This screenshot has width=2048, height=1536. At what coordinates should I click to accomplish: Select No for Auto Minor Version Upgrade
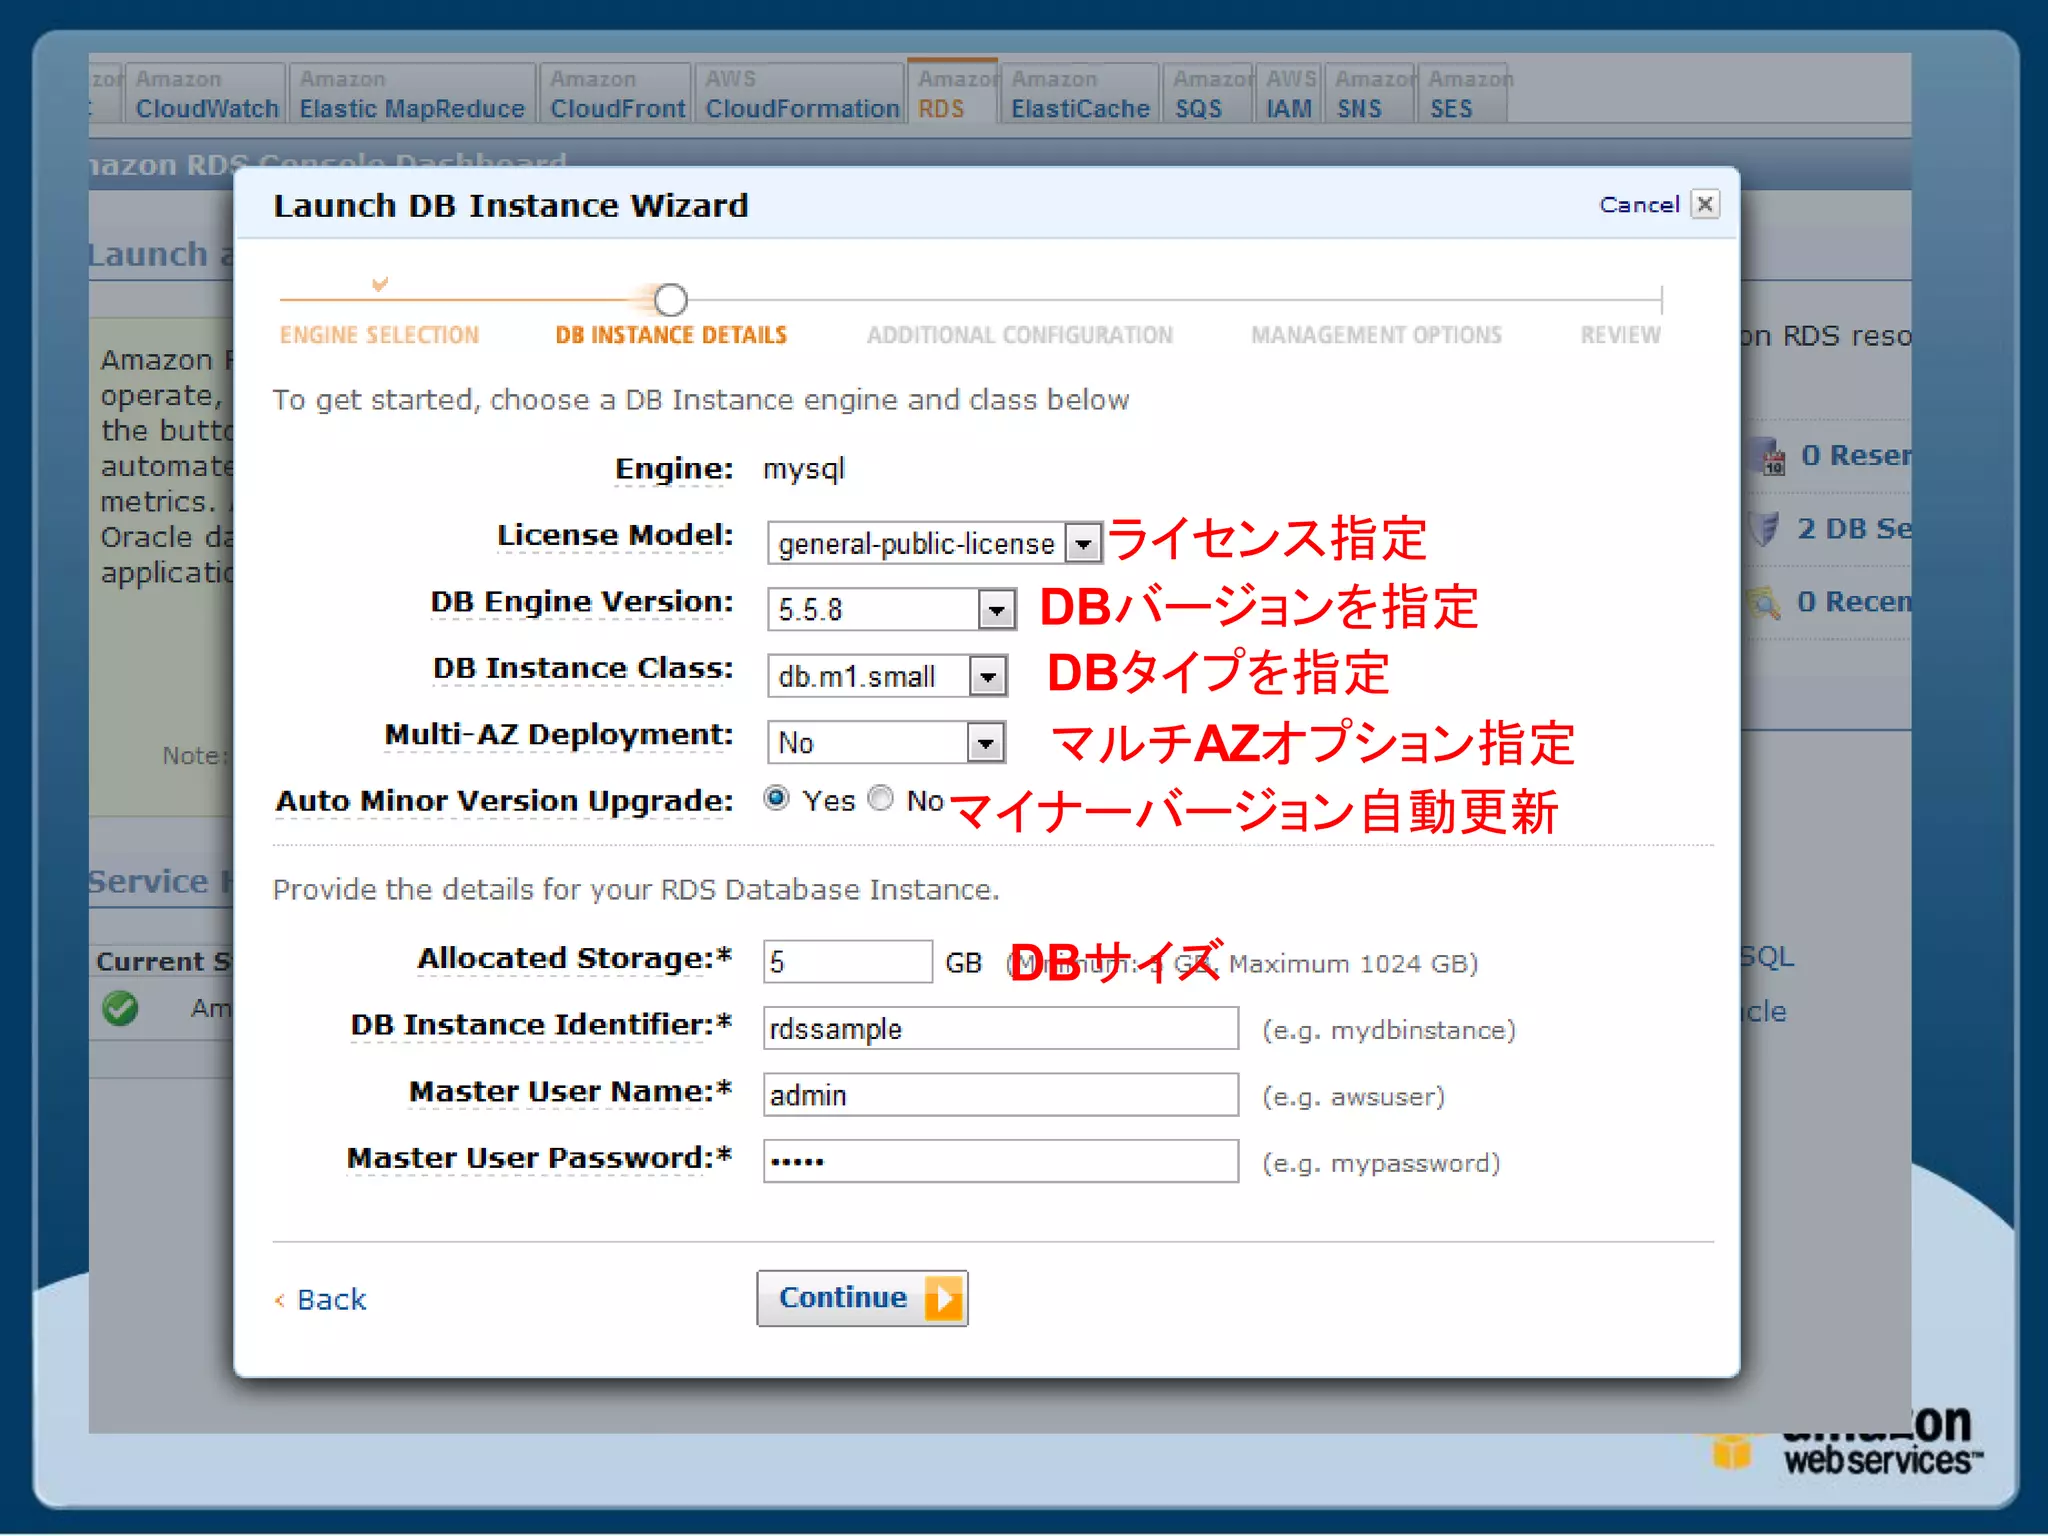pos(880,798)
